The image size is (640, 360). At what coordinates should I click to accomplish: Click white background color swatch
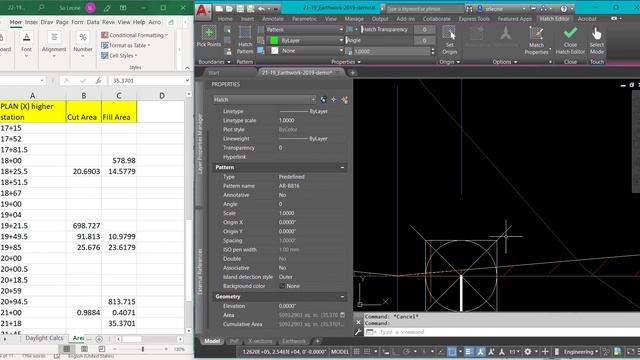point(274,51)
